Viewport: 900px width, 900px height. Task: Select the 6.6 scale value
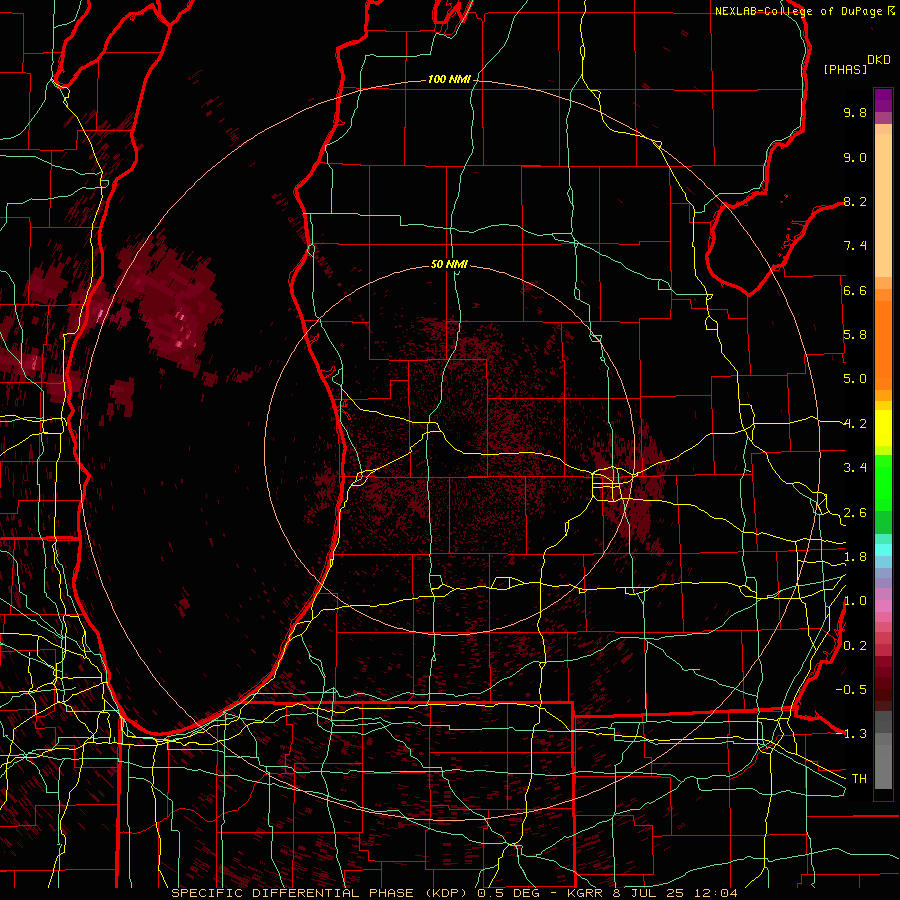click(x=855, y=290)
